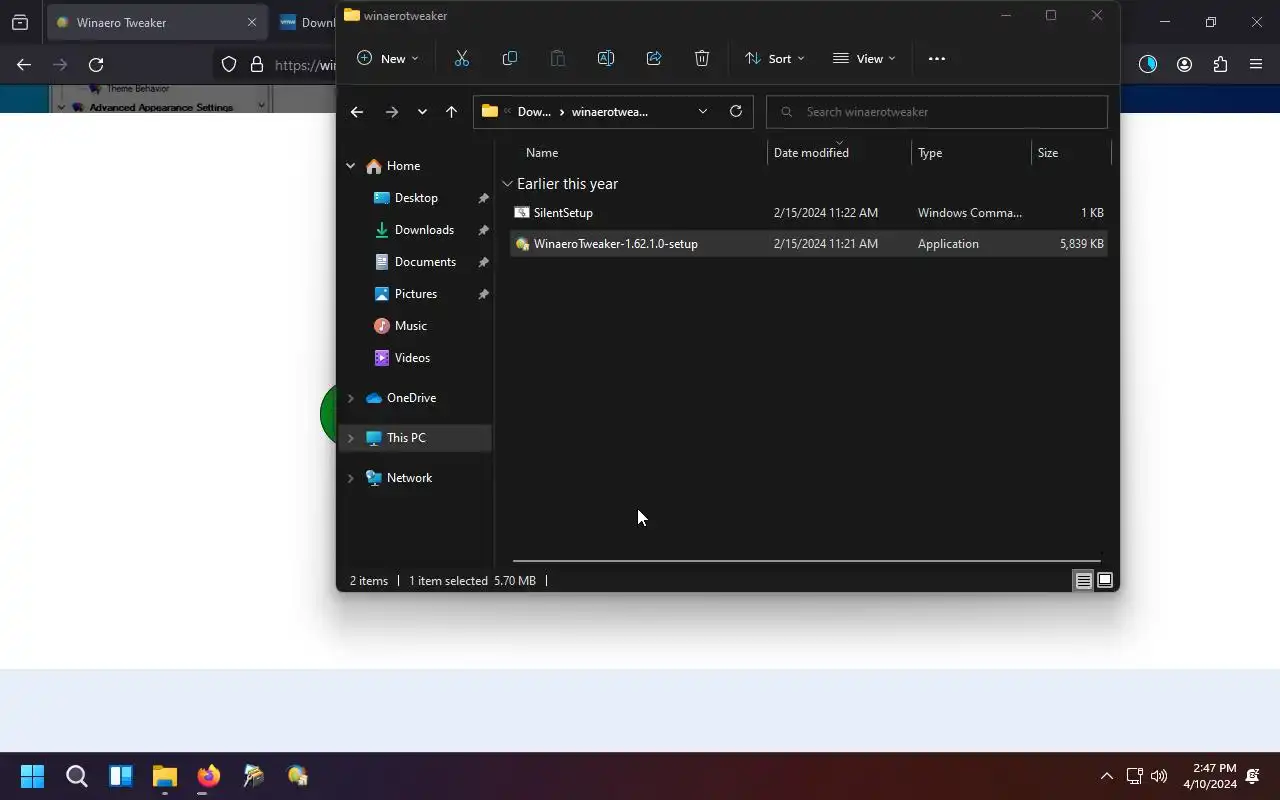The image size is (1280, 800).
Task: Open Pictures in navigation pane
Action: [x=416, y=294]
